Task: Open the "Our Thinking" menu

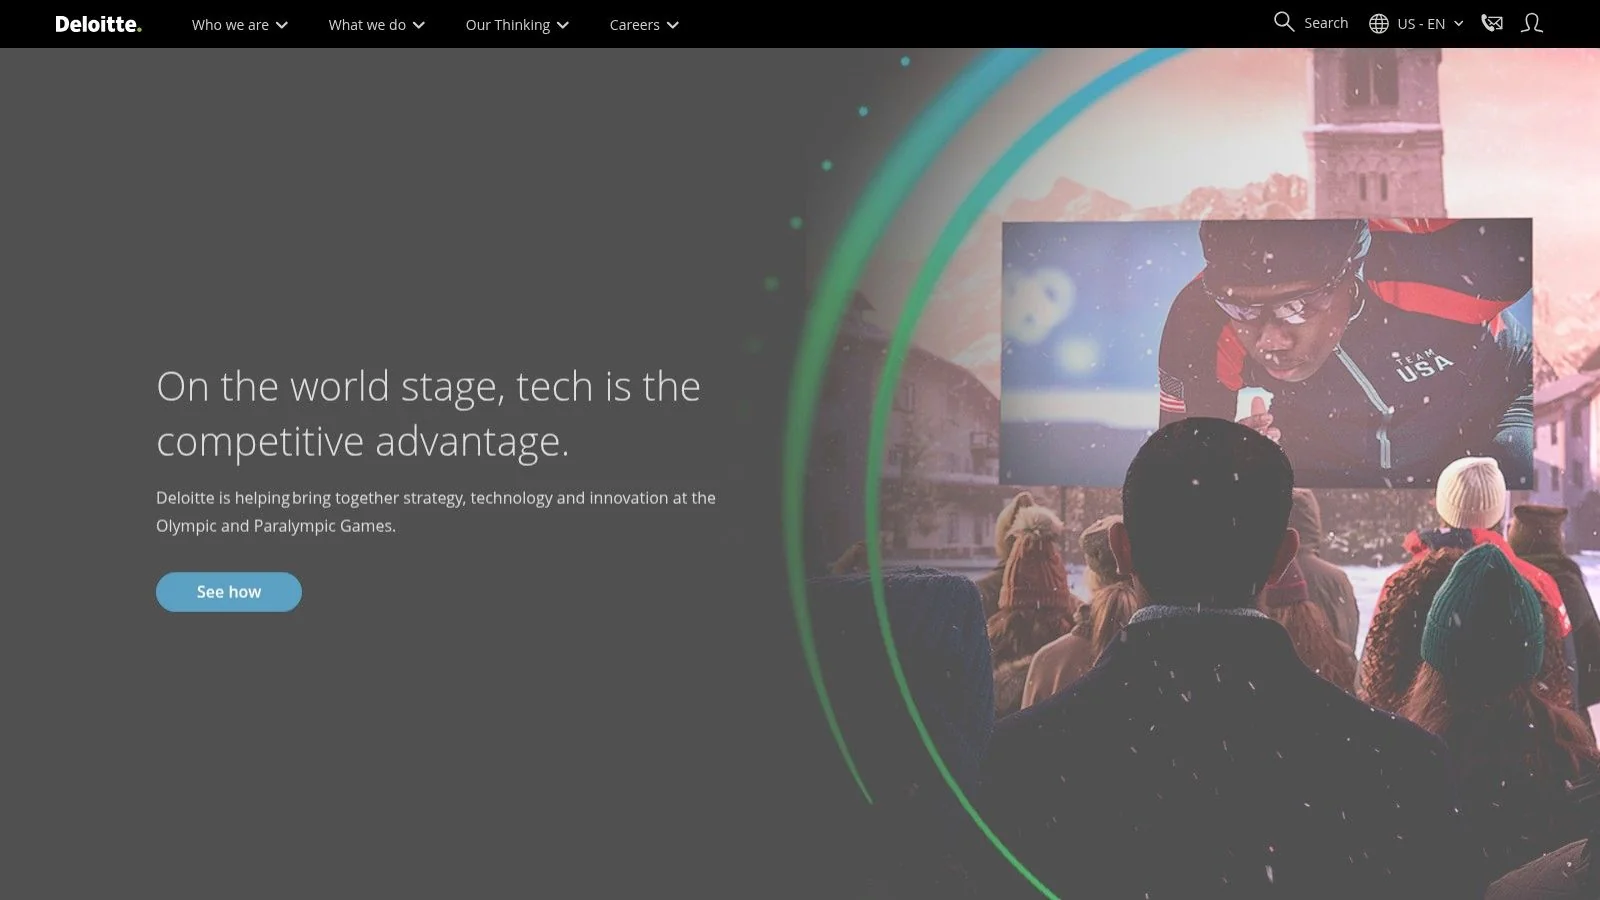Action: click(506, 24)
